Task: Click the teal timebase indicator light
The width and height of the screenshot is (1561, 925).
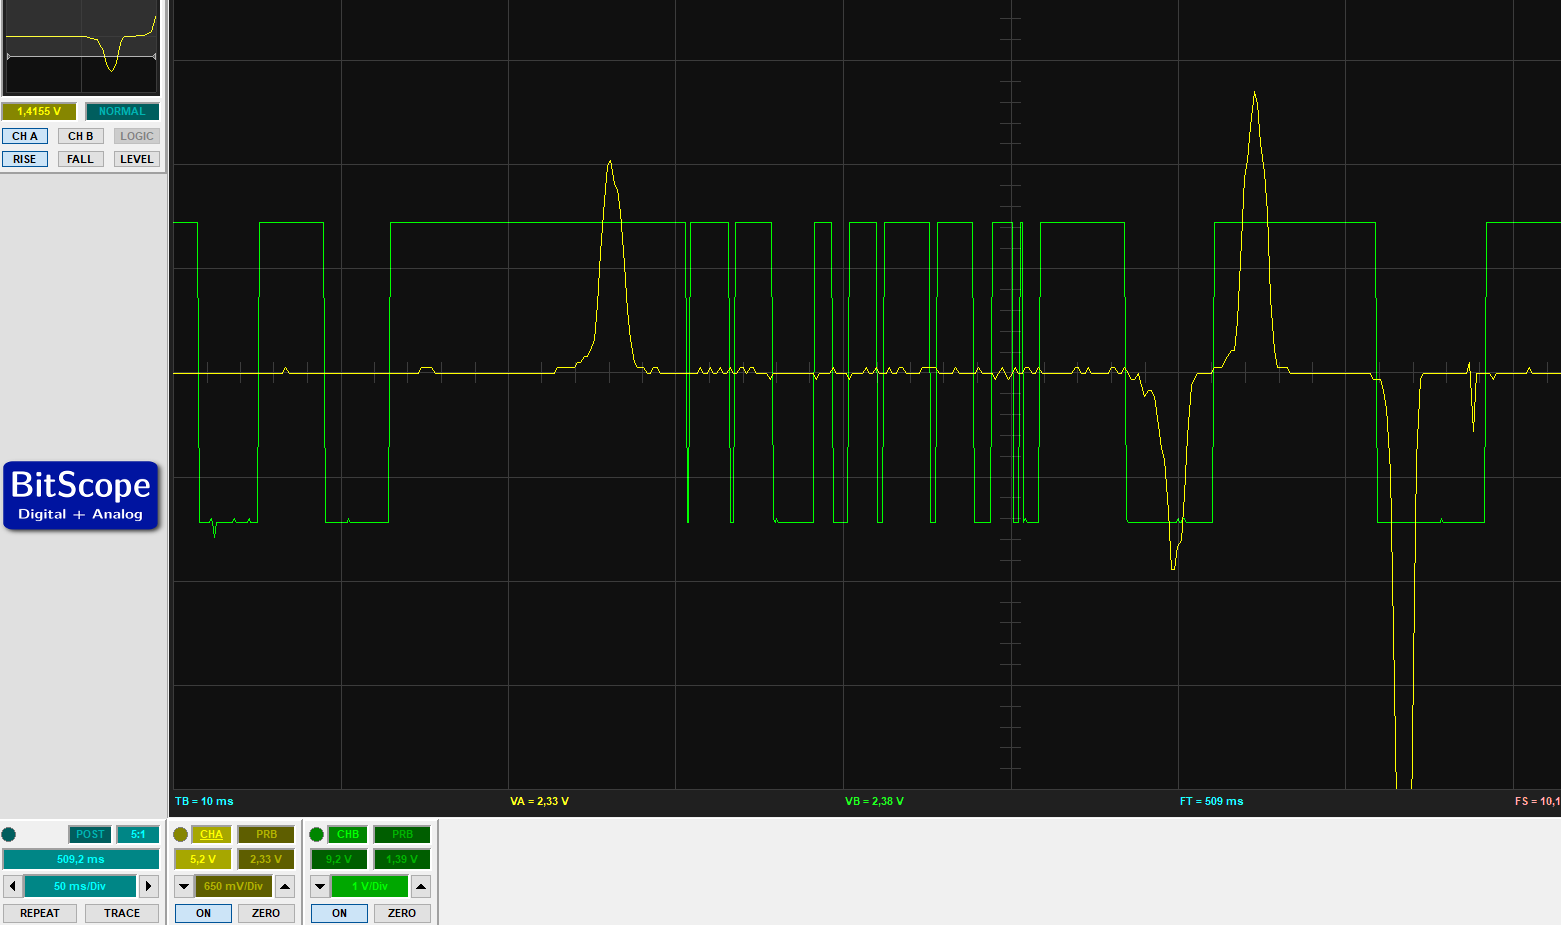Action: [9, 835]
